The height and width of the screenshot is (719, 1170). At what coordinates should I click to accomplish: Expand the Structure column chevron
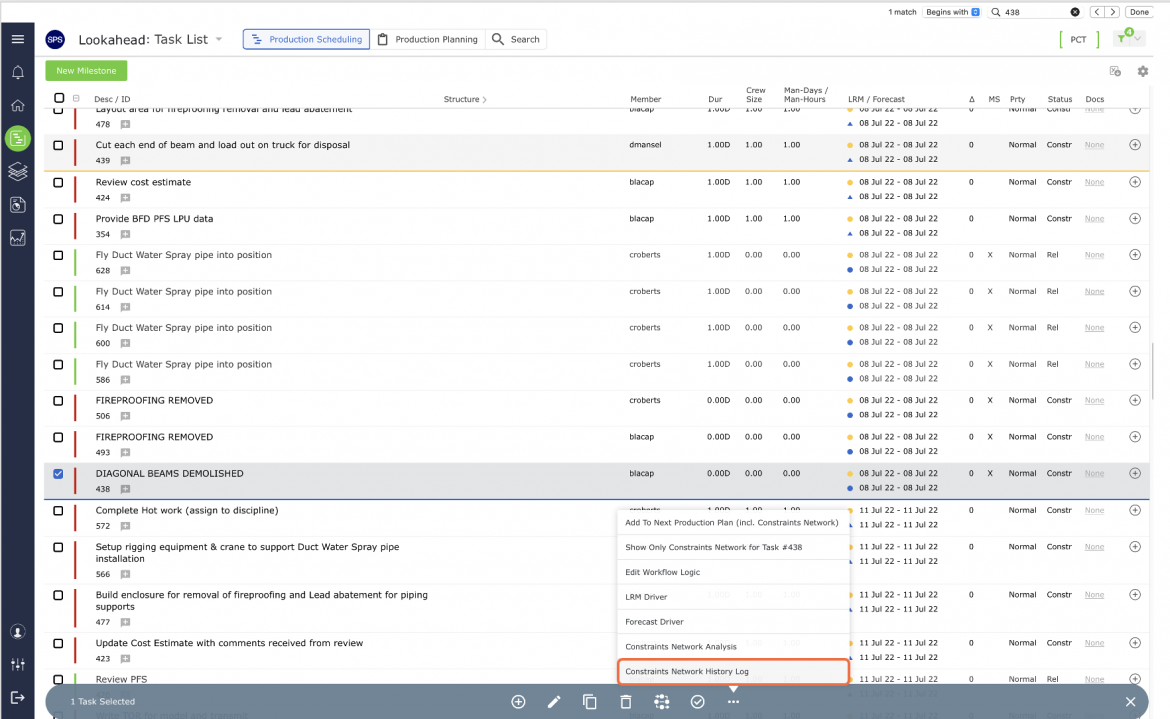[484, 99]
